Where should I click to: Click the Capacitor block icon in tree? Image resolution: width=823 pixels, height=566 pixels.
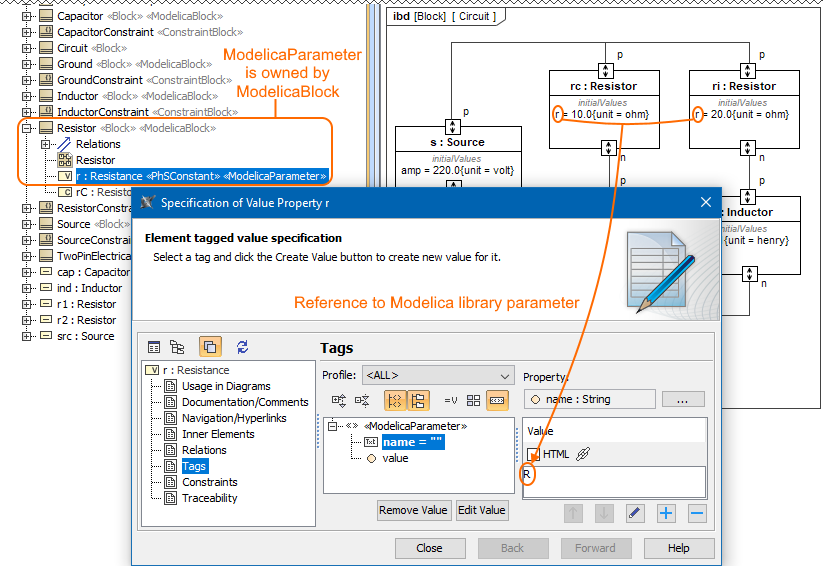46,16
